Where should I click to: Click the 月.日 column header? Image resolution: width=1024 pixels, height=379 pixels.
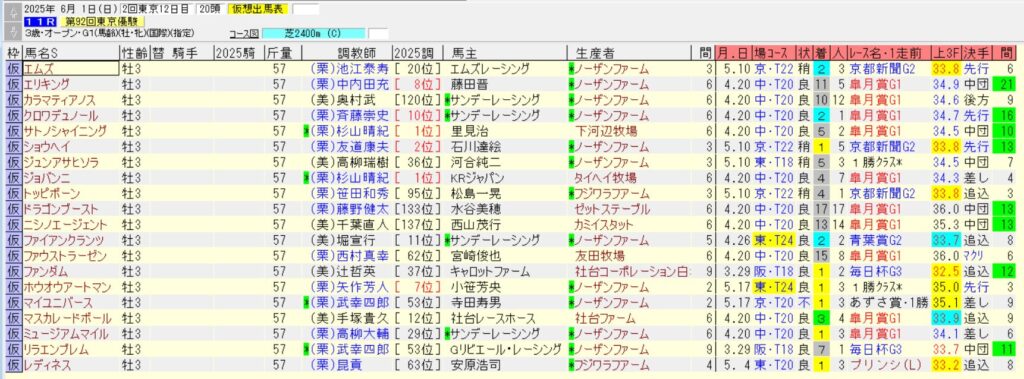[733, 53]
